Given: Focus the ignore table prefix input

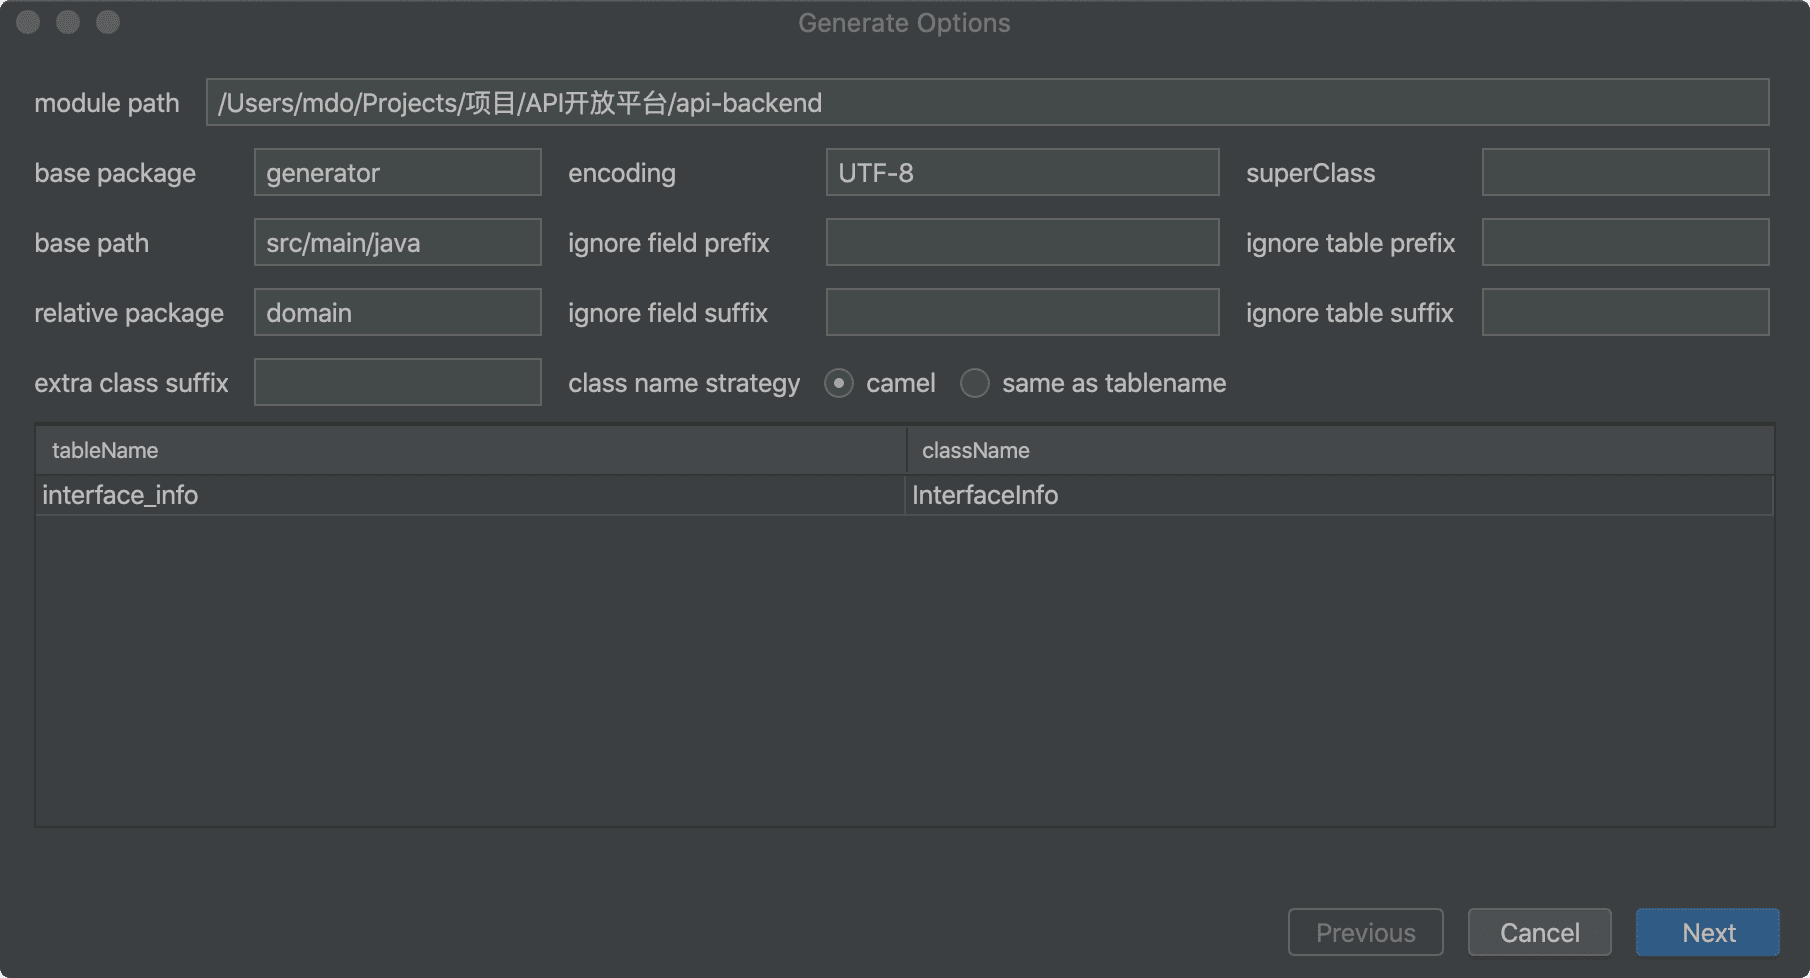Looking at the screenshot, I should tap(1625, 243).
